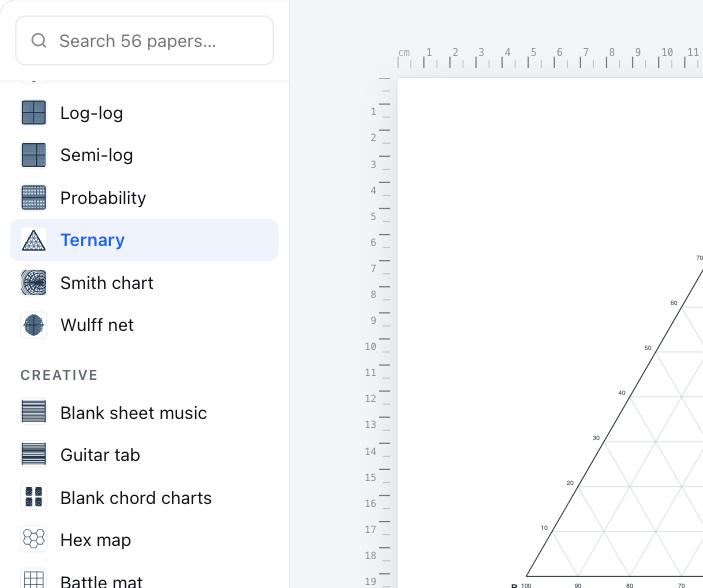Click the Guitar tab icon
703x588 pixels.
pos(34,455)
